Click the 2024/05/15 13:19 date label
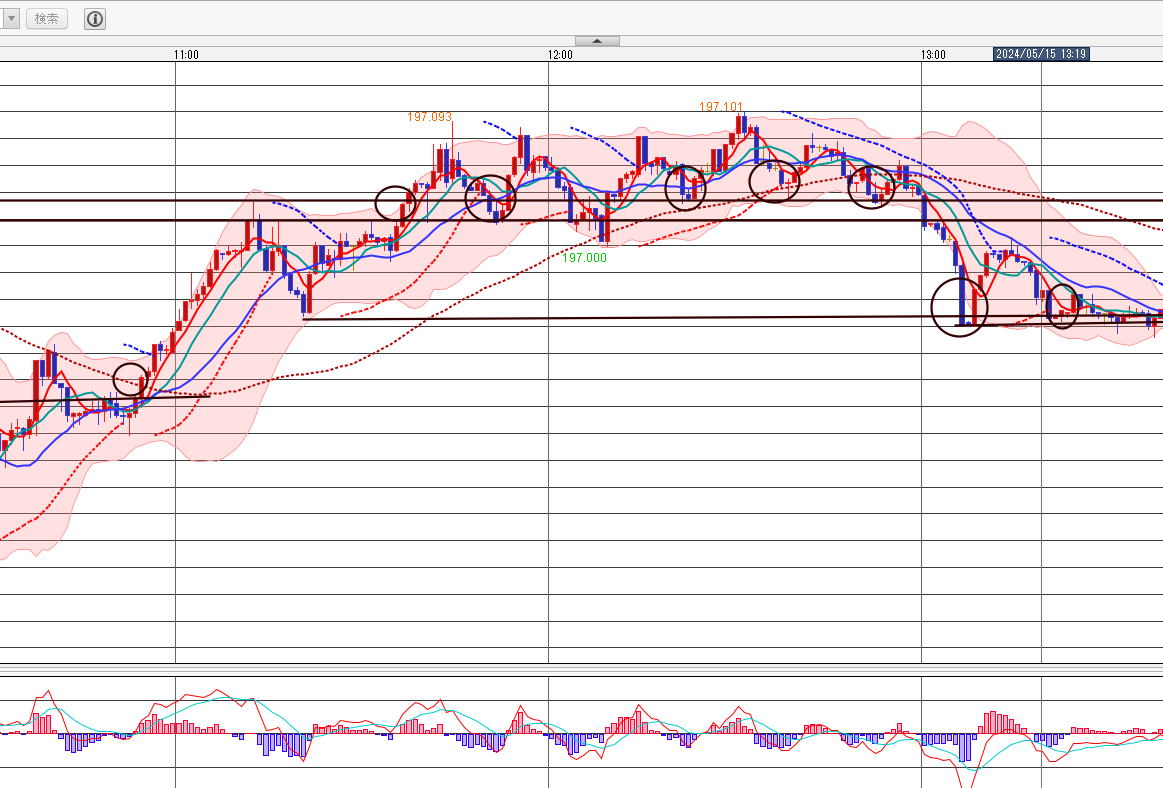The width and height of the screenshot is (1163, 788). point(1041,54)
